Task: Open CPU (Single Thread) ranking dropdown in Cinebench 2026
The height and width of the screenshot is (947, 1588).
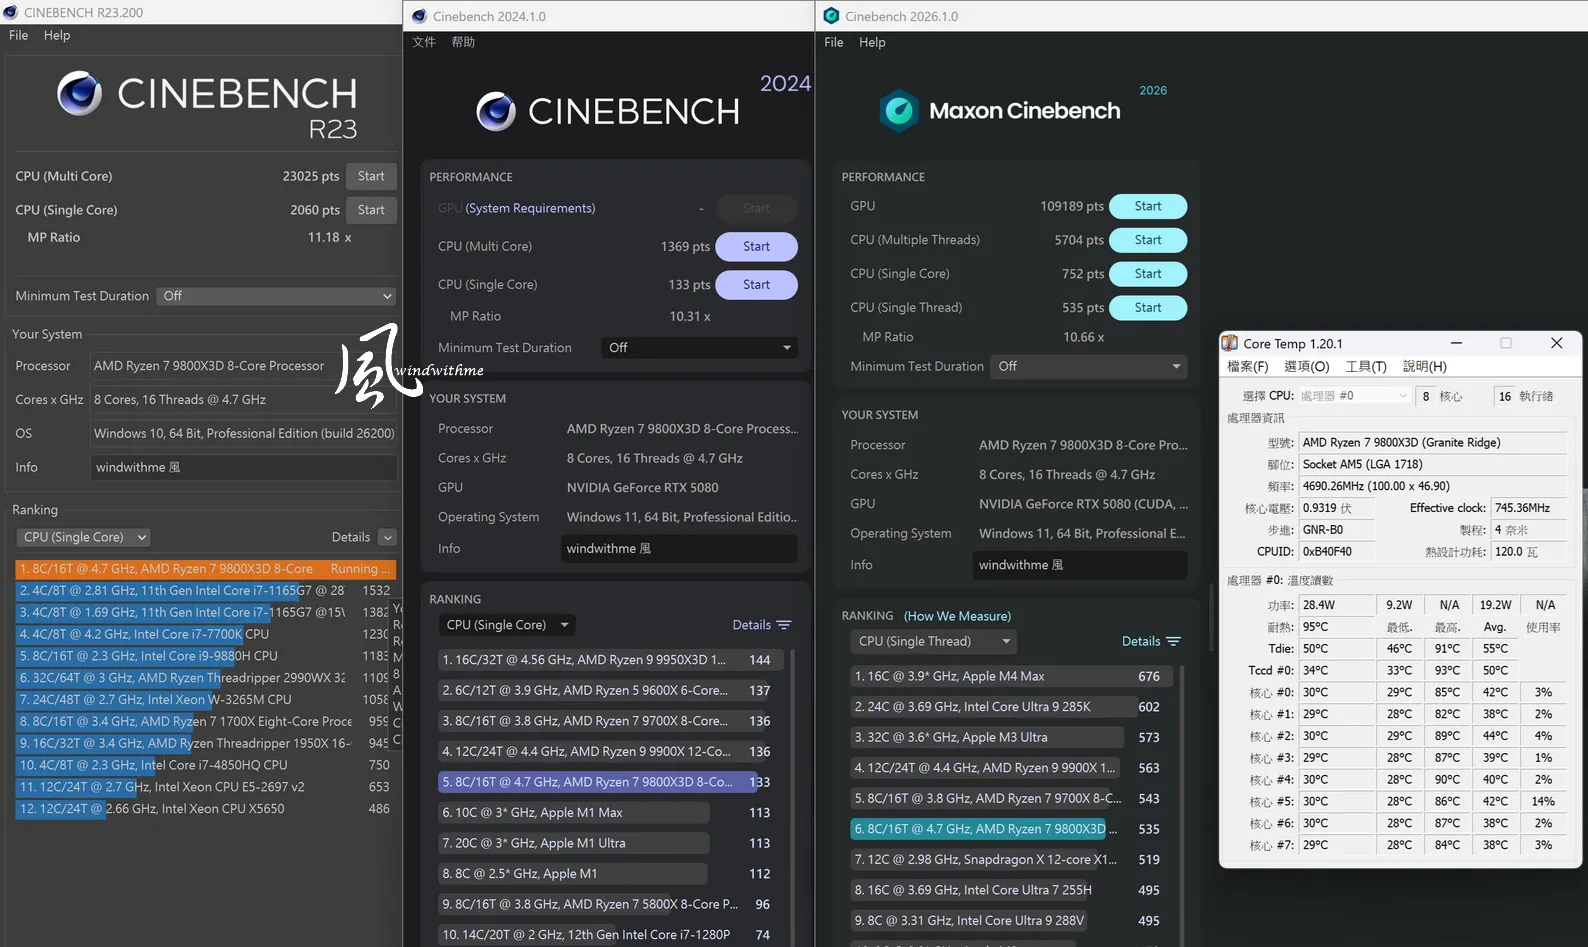Action: click(x=934, y=641)
